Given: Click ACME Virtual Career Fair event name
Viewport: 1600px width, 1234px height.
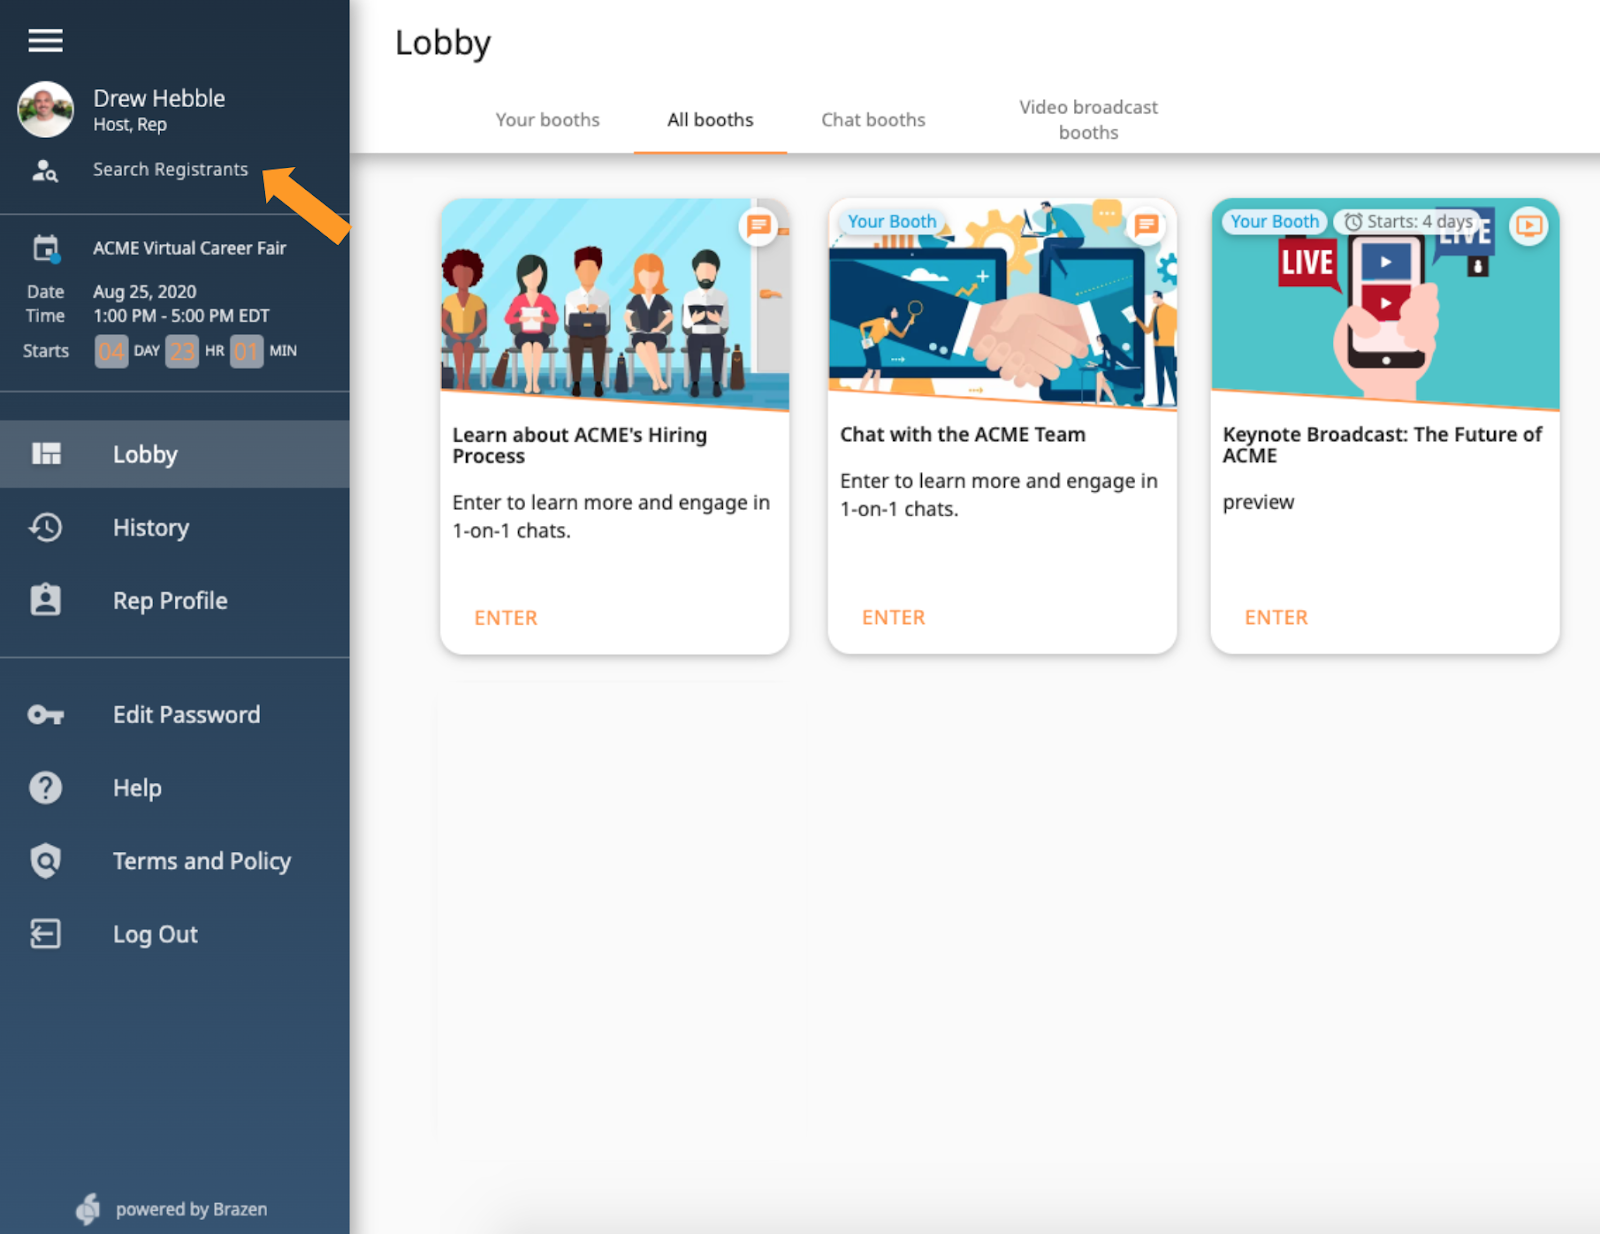Looking at the screenshot, I should point(189,248).
